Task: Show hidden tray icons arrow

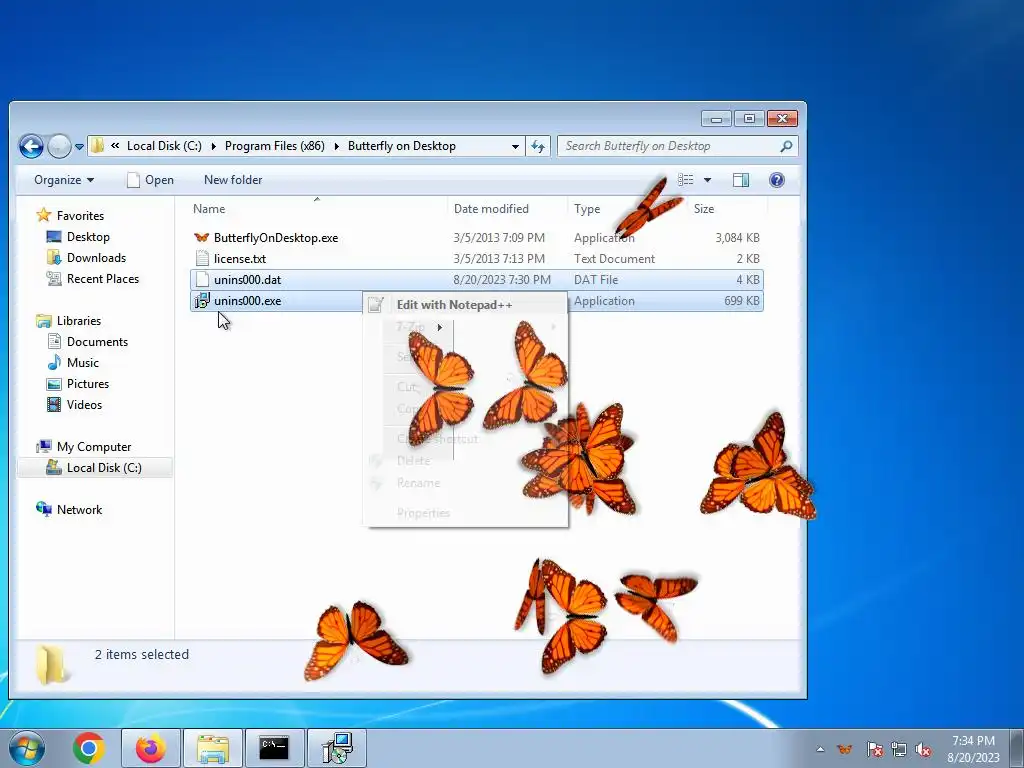Action: click(820, 749)
